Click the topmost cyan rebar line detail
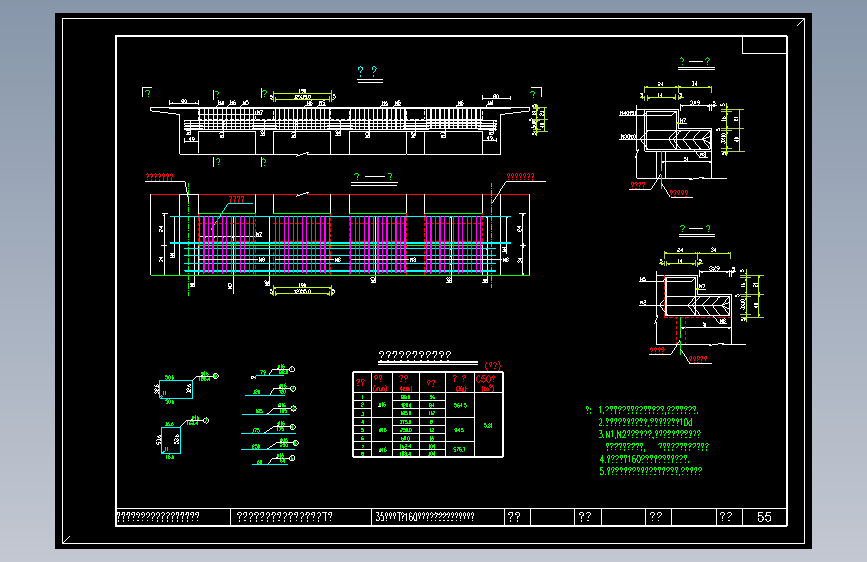The image size is (867, 562). [x=274, y=372]
